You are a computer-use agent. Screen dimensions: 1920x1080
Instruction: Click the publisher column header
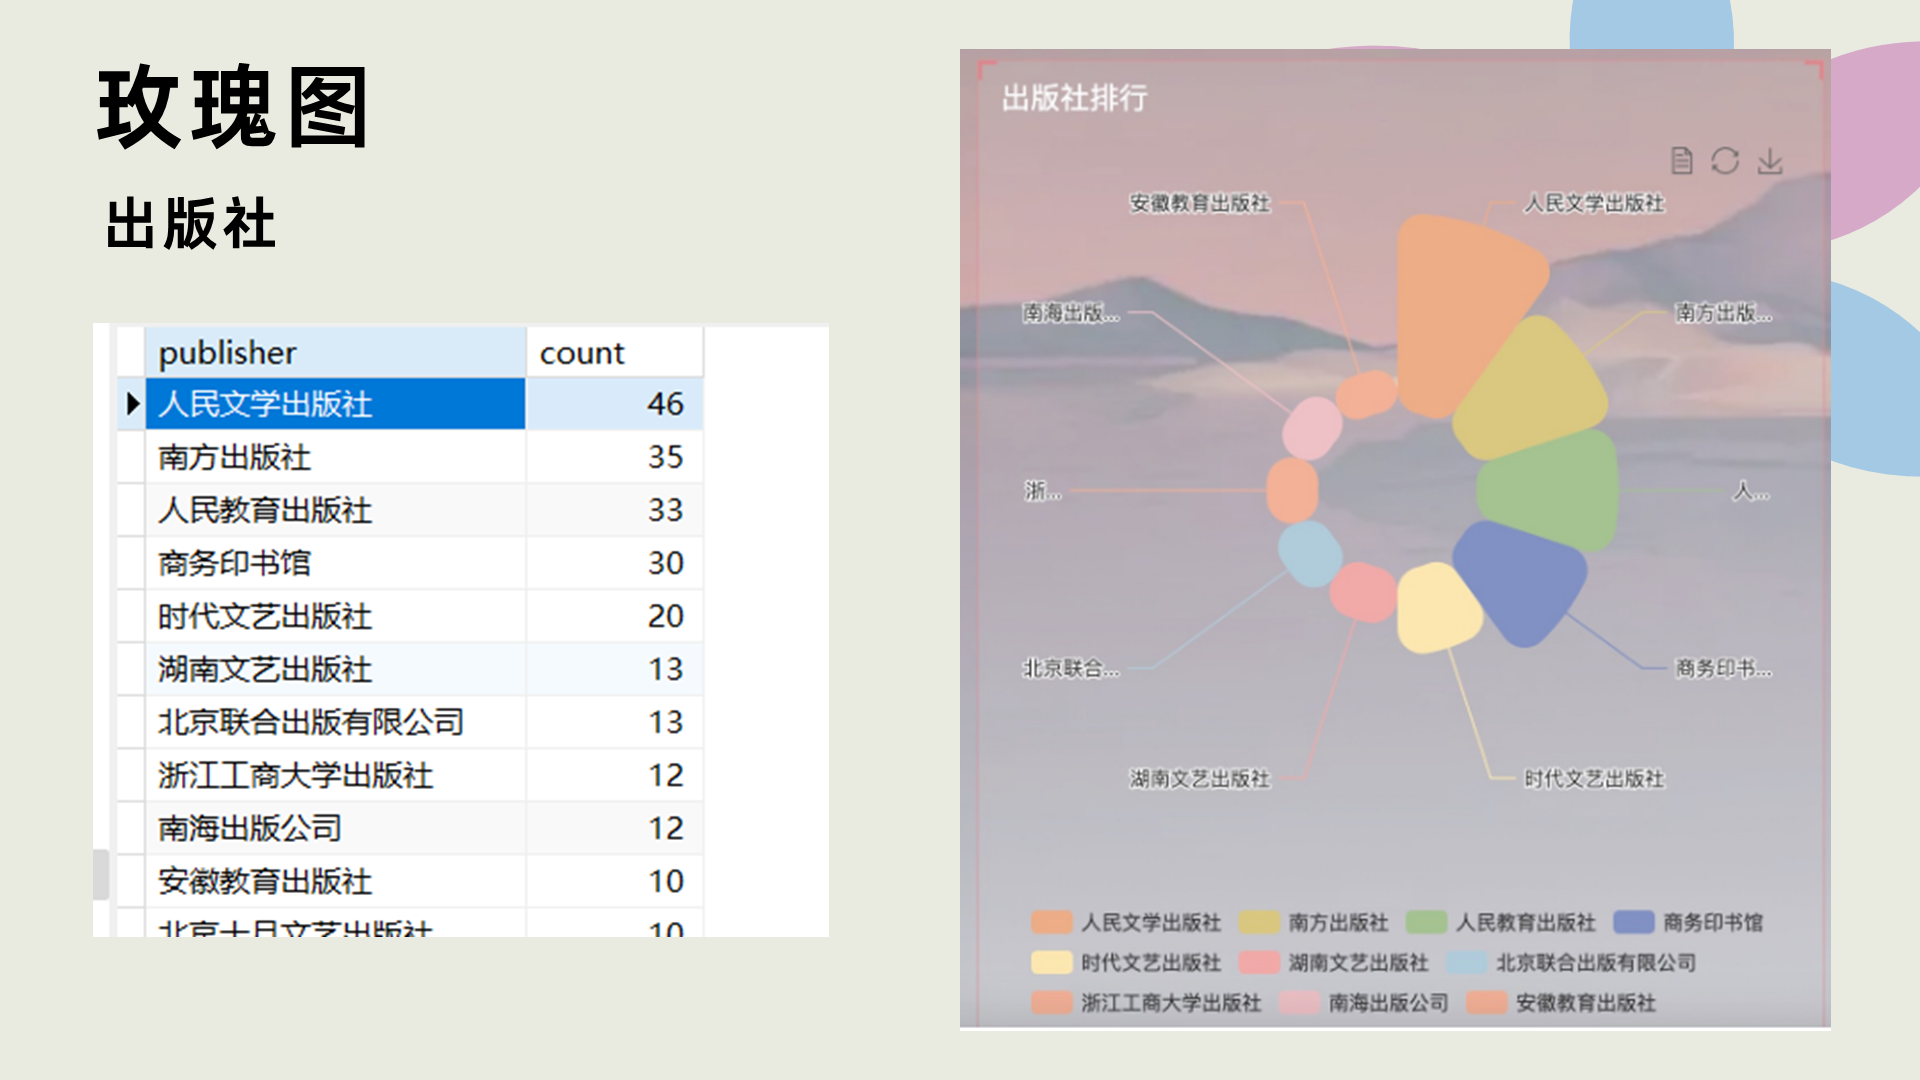point(335,353)
